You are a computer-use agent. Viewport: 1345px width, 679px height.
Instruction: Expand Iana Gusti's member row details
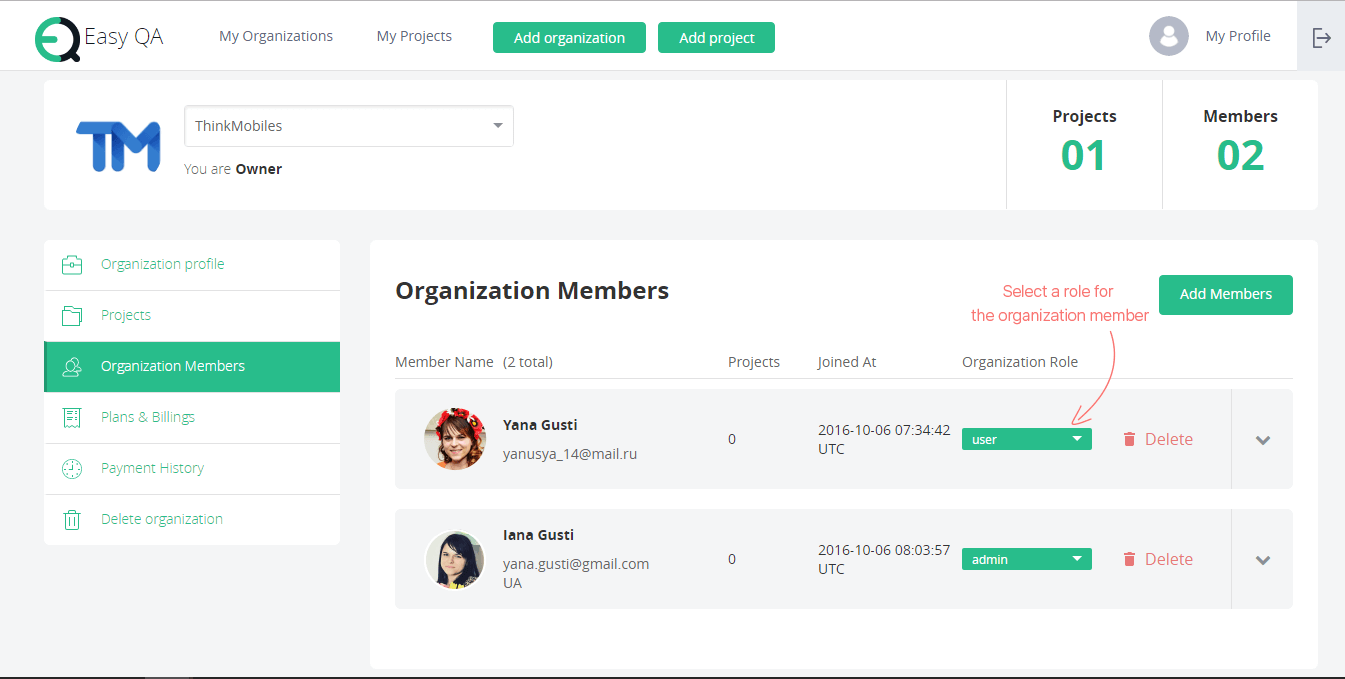[x=1263, y=559]
